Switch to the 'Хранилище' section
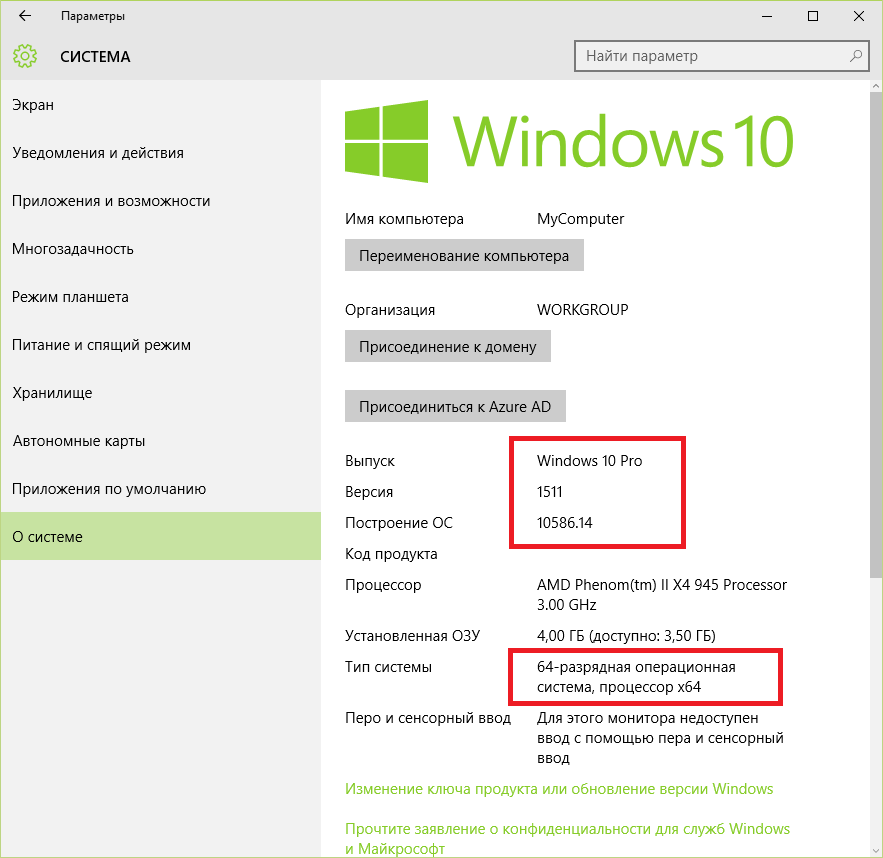Image resolution: width=883 pixels, height=858 pixels. tap(52, 393)
